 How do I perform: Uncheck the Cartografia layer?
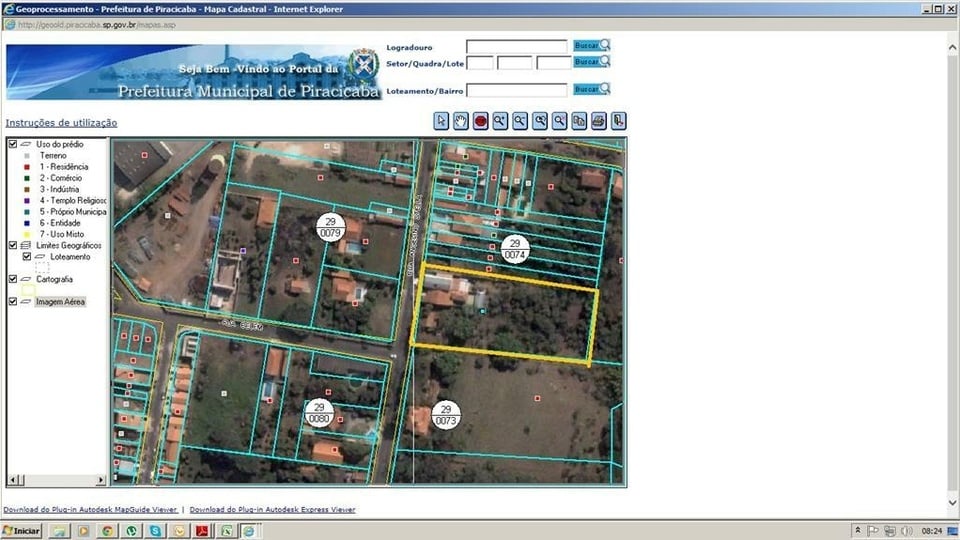point(13,279)
